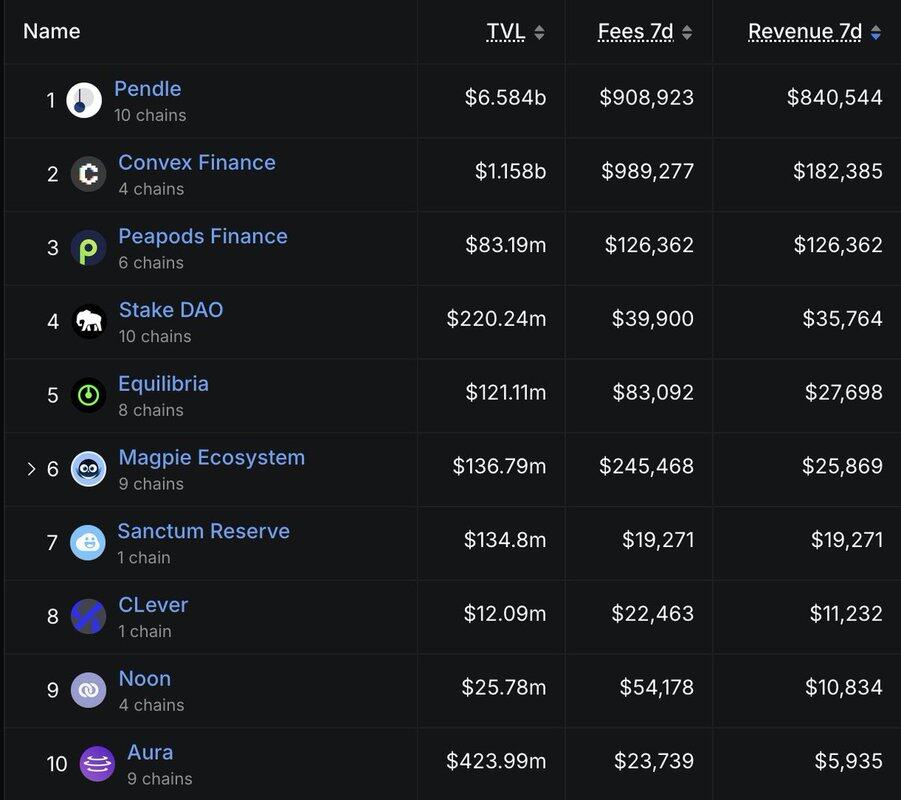Click the Magpie Ecosystem owl icon

click(x=88, y=469)
